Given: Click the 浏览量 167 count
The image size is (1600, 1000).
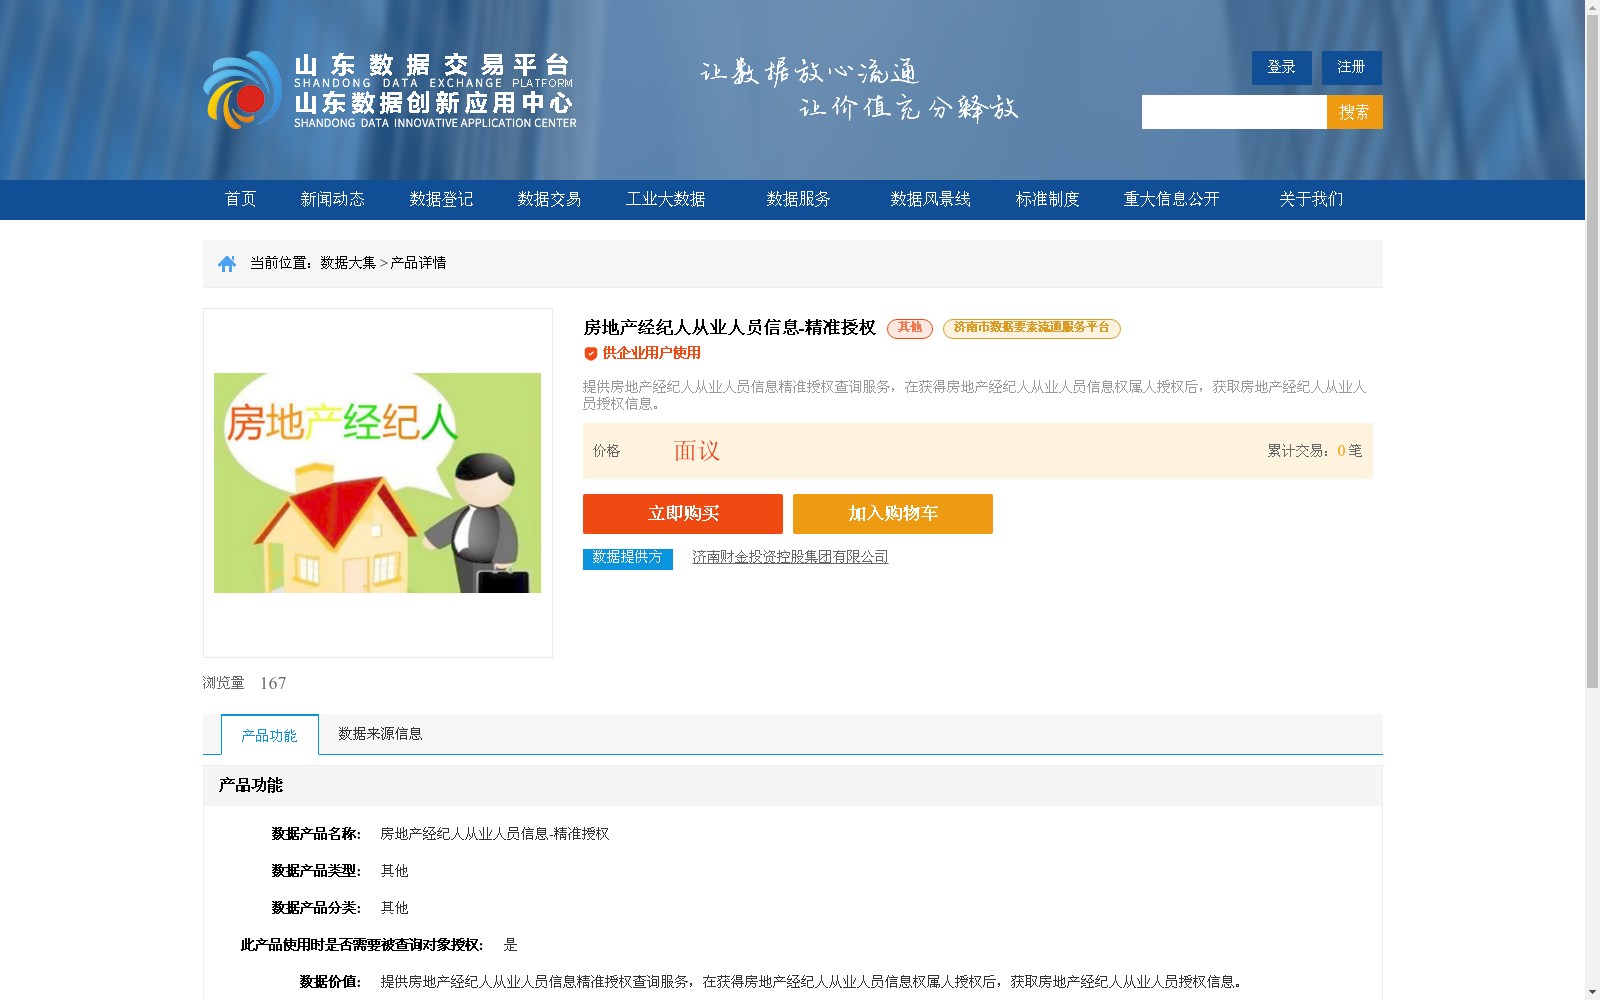Looking at the screenshot, I should pos(244,683).
